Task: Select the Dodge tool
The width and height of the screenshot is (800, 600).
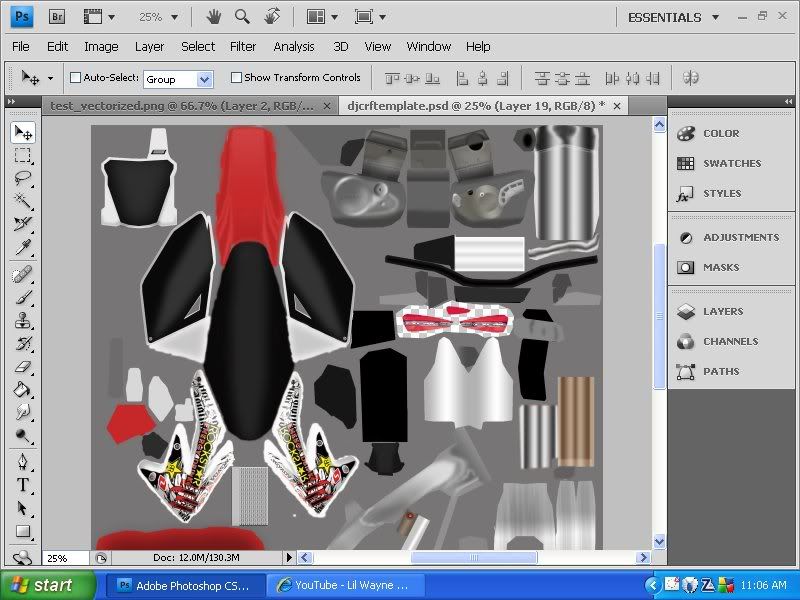Action: [x=23, y=435]
